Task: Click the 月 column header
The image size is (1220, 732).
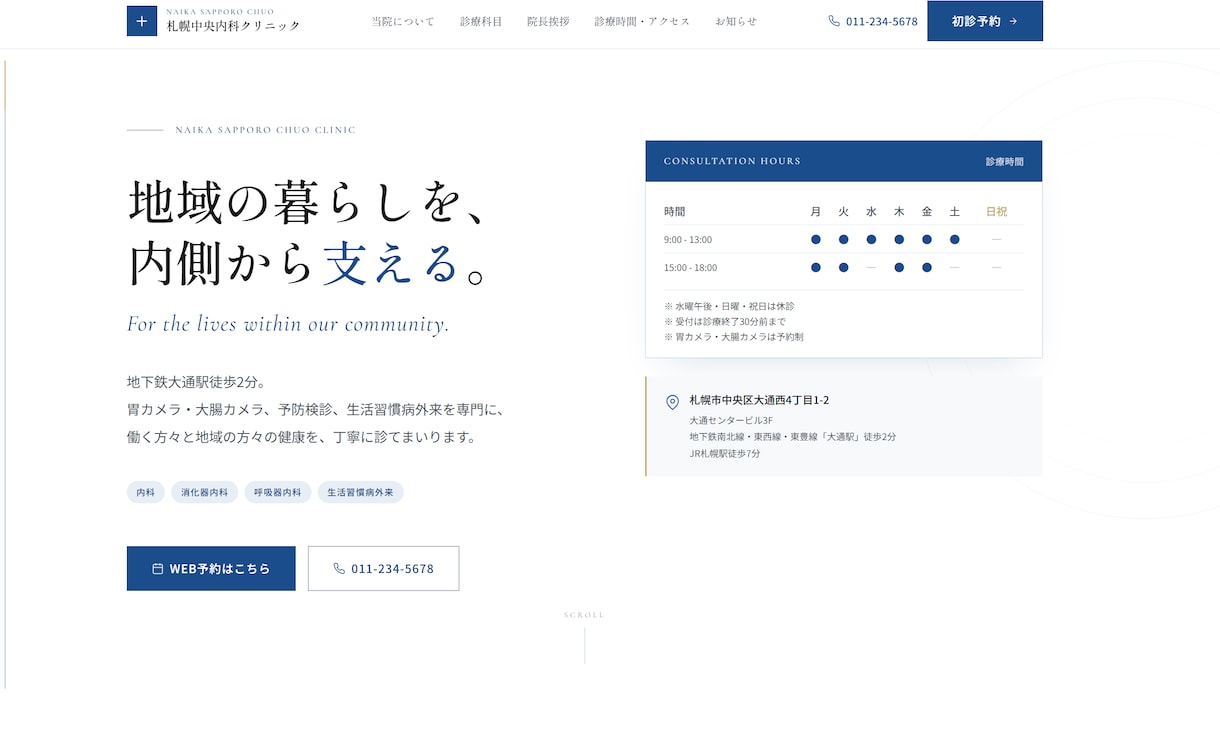Action: click(816, 212)
